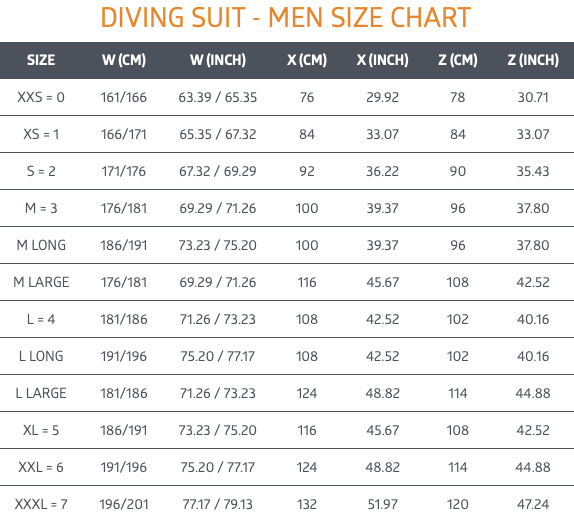Screen dimensions: 574x516
Task: Click the Z (CM) value '120'
Action: click(458, 504)
